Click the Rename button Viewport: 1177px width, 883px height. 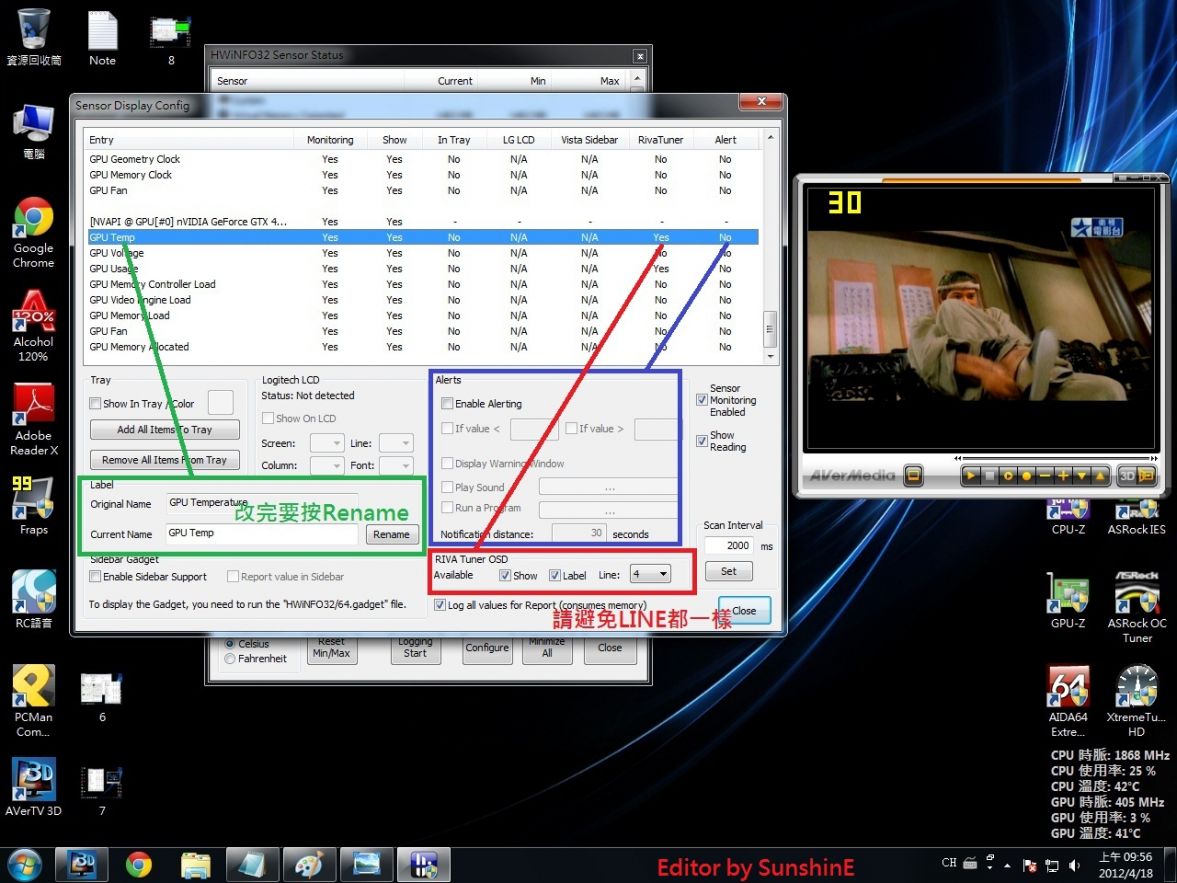click(x=391, y=535)
